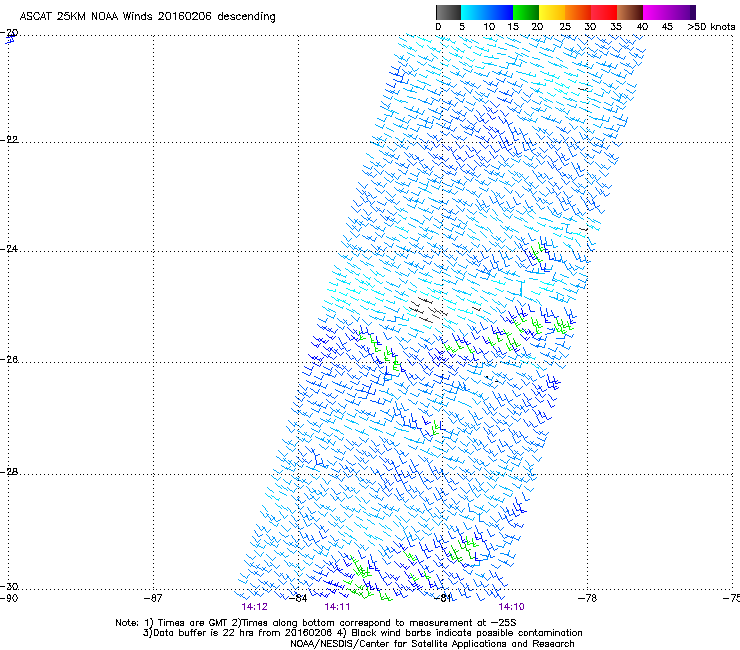Click the "20" label under the color bar
The width and height of the screenshot is (740, 650).
[x=537, y=27]
